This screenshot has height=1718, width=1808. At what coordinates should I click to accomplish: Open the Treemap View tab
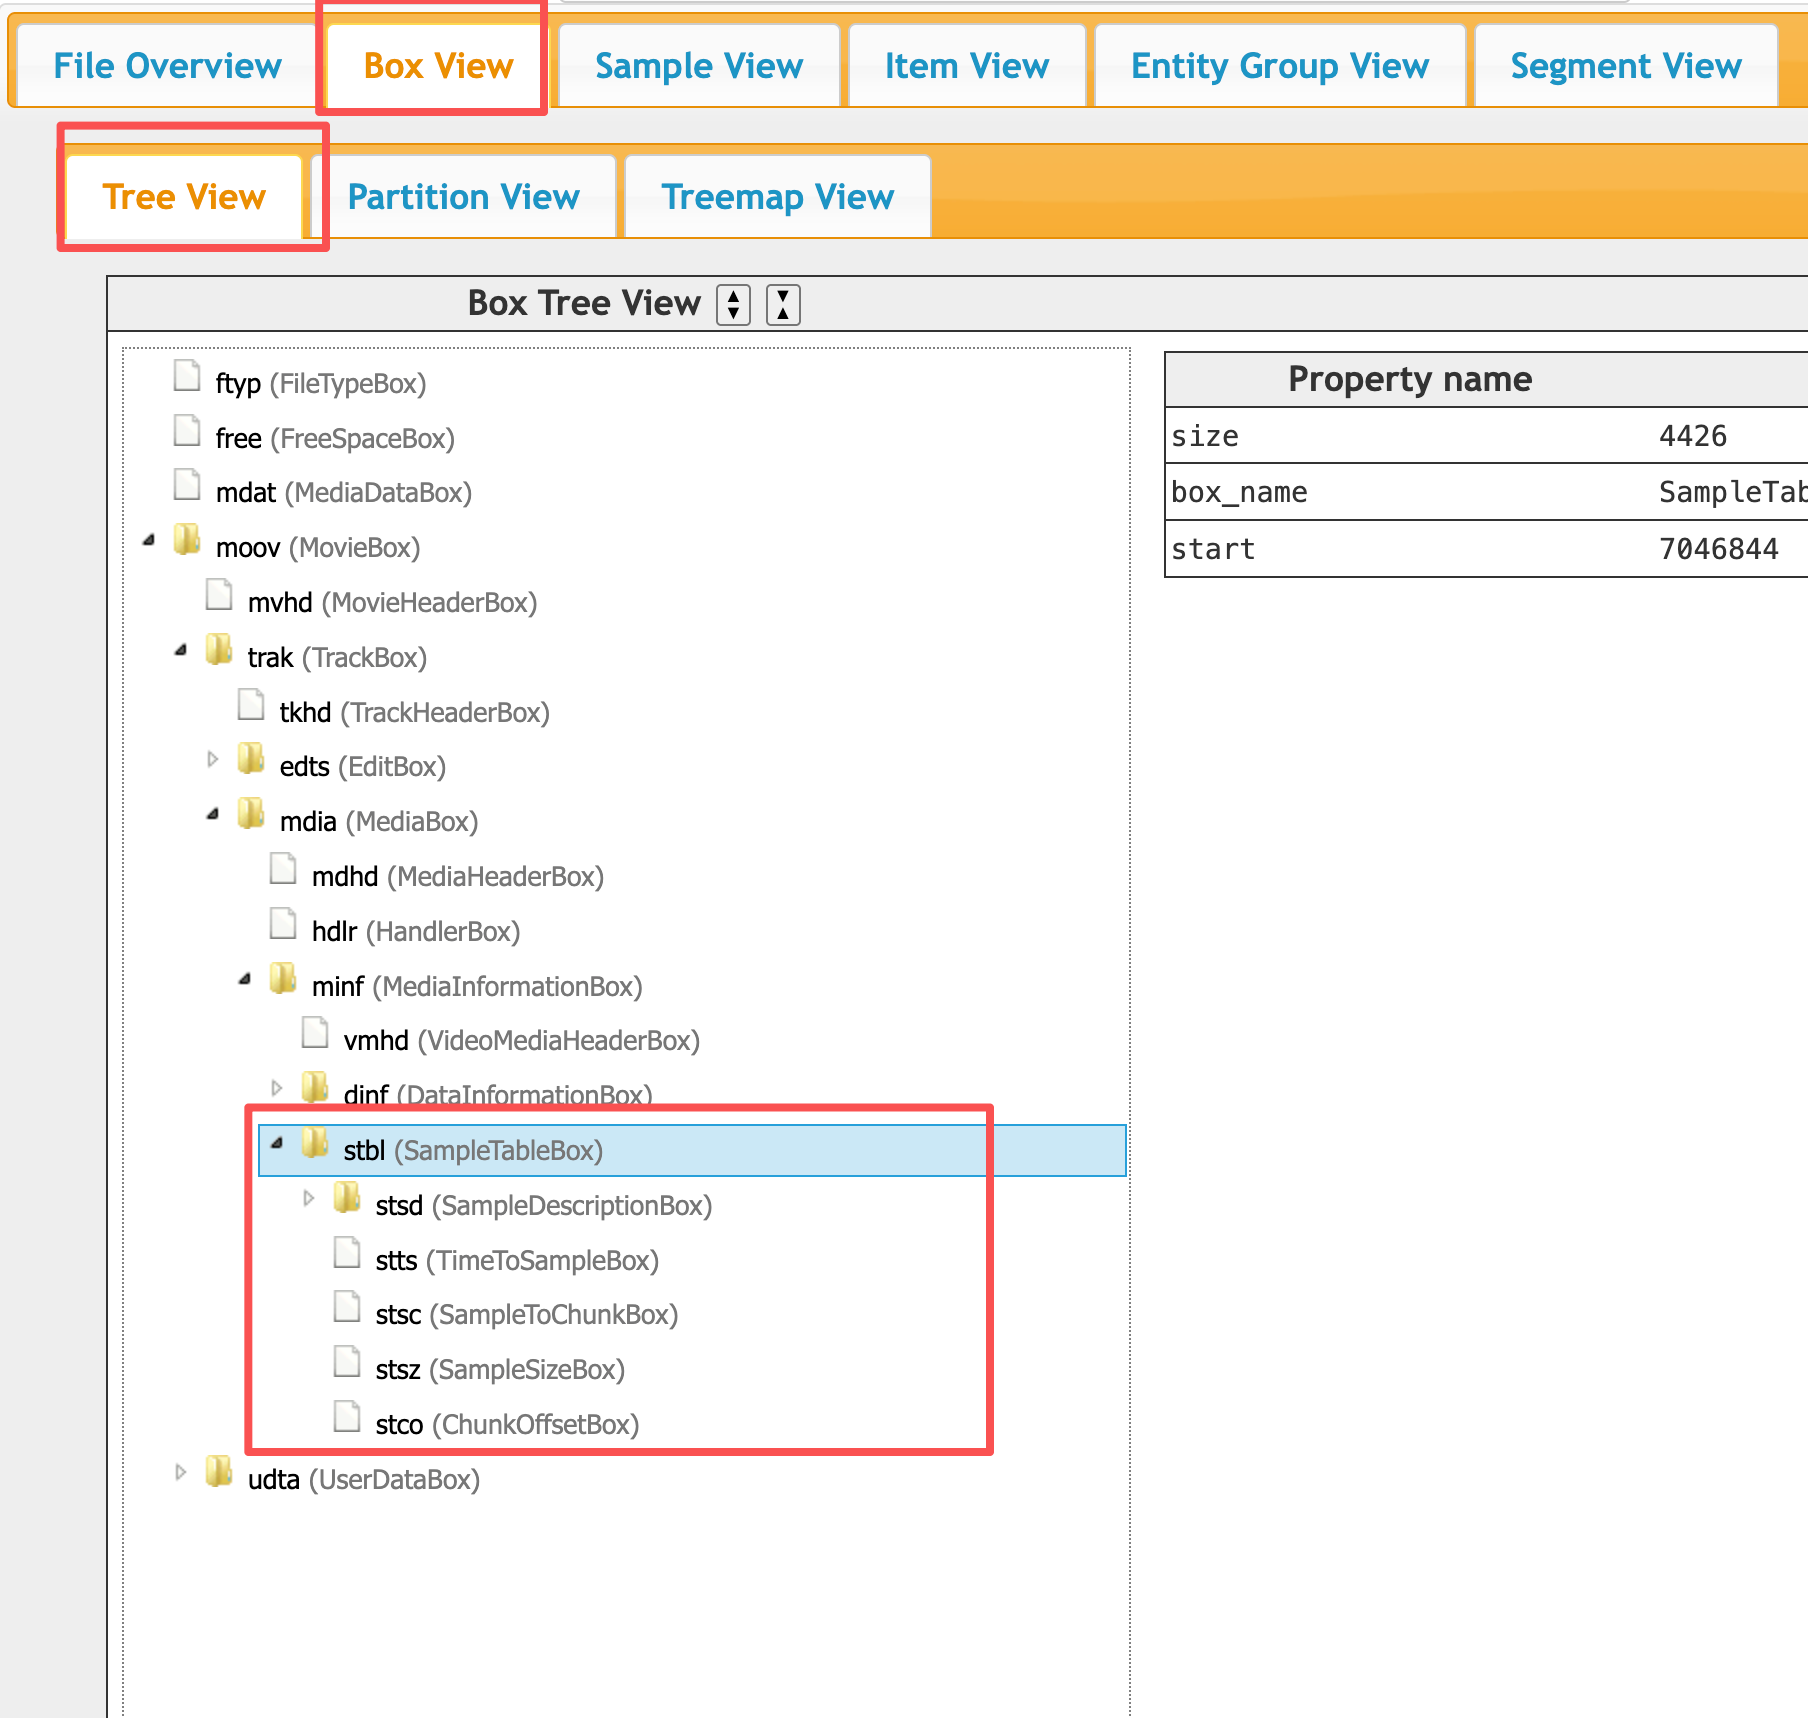777,197
